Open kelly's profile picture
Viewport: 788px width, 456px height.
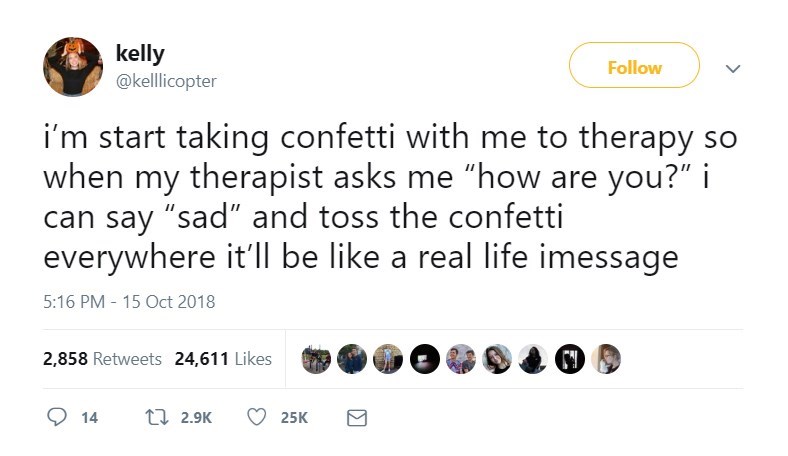(x=72, y=67)
